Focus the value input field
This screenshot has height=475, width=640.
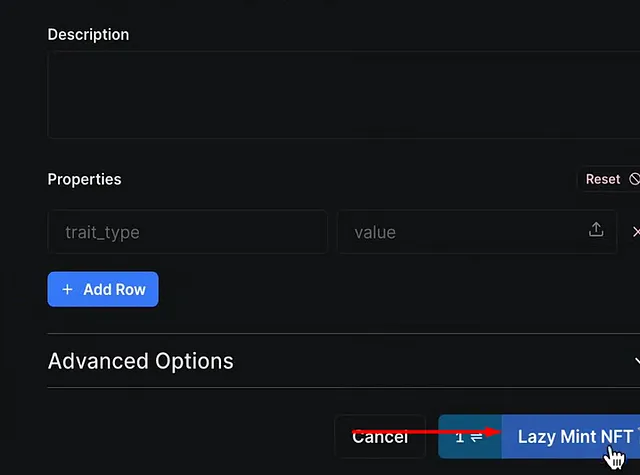coord(477,232)
